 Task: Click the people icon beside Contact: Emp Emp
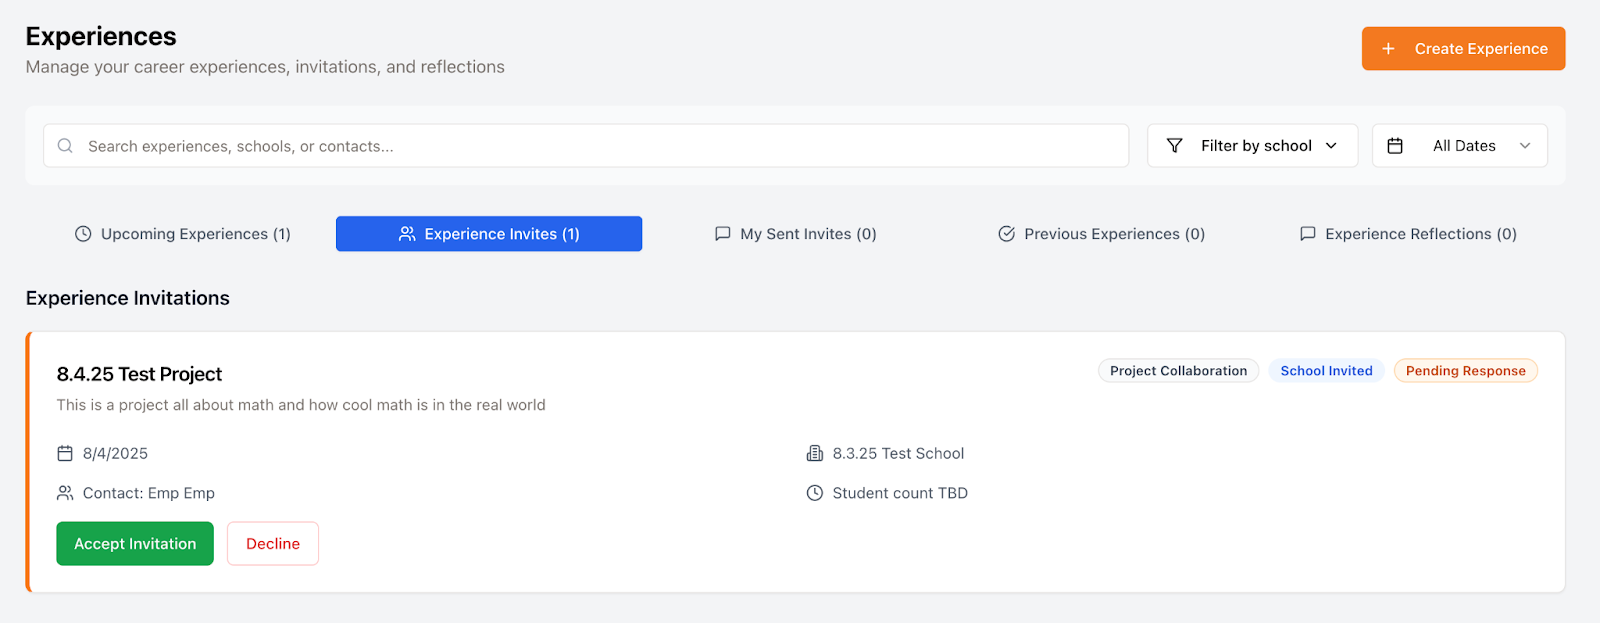click(65, 493)
